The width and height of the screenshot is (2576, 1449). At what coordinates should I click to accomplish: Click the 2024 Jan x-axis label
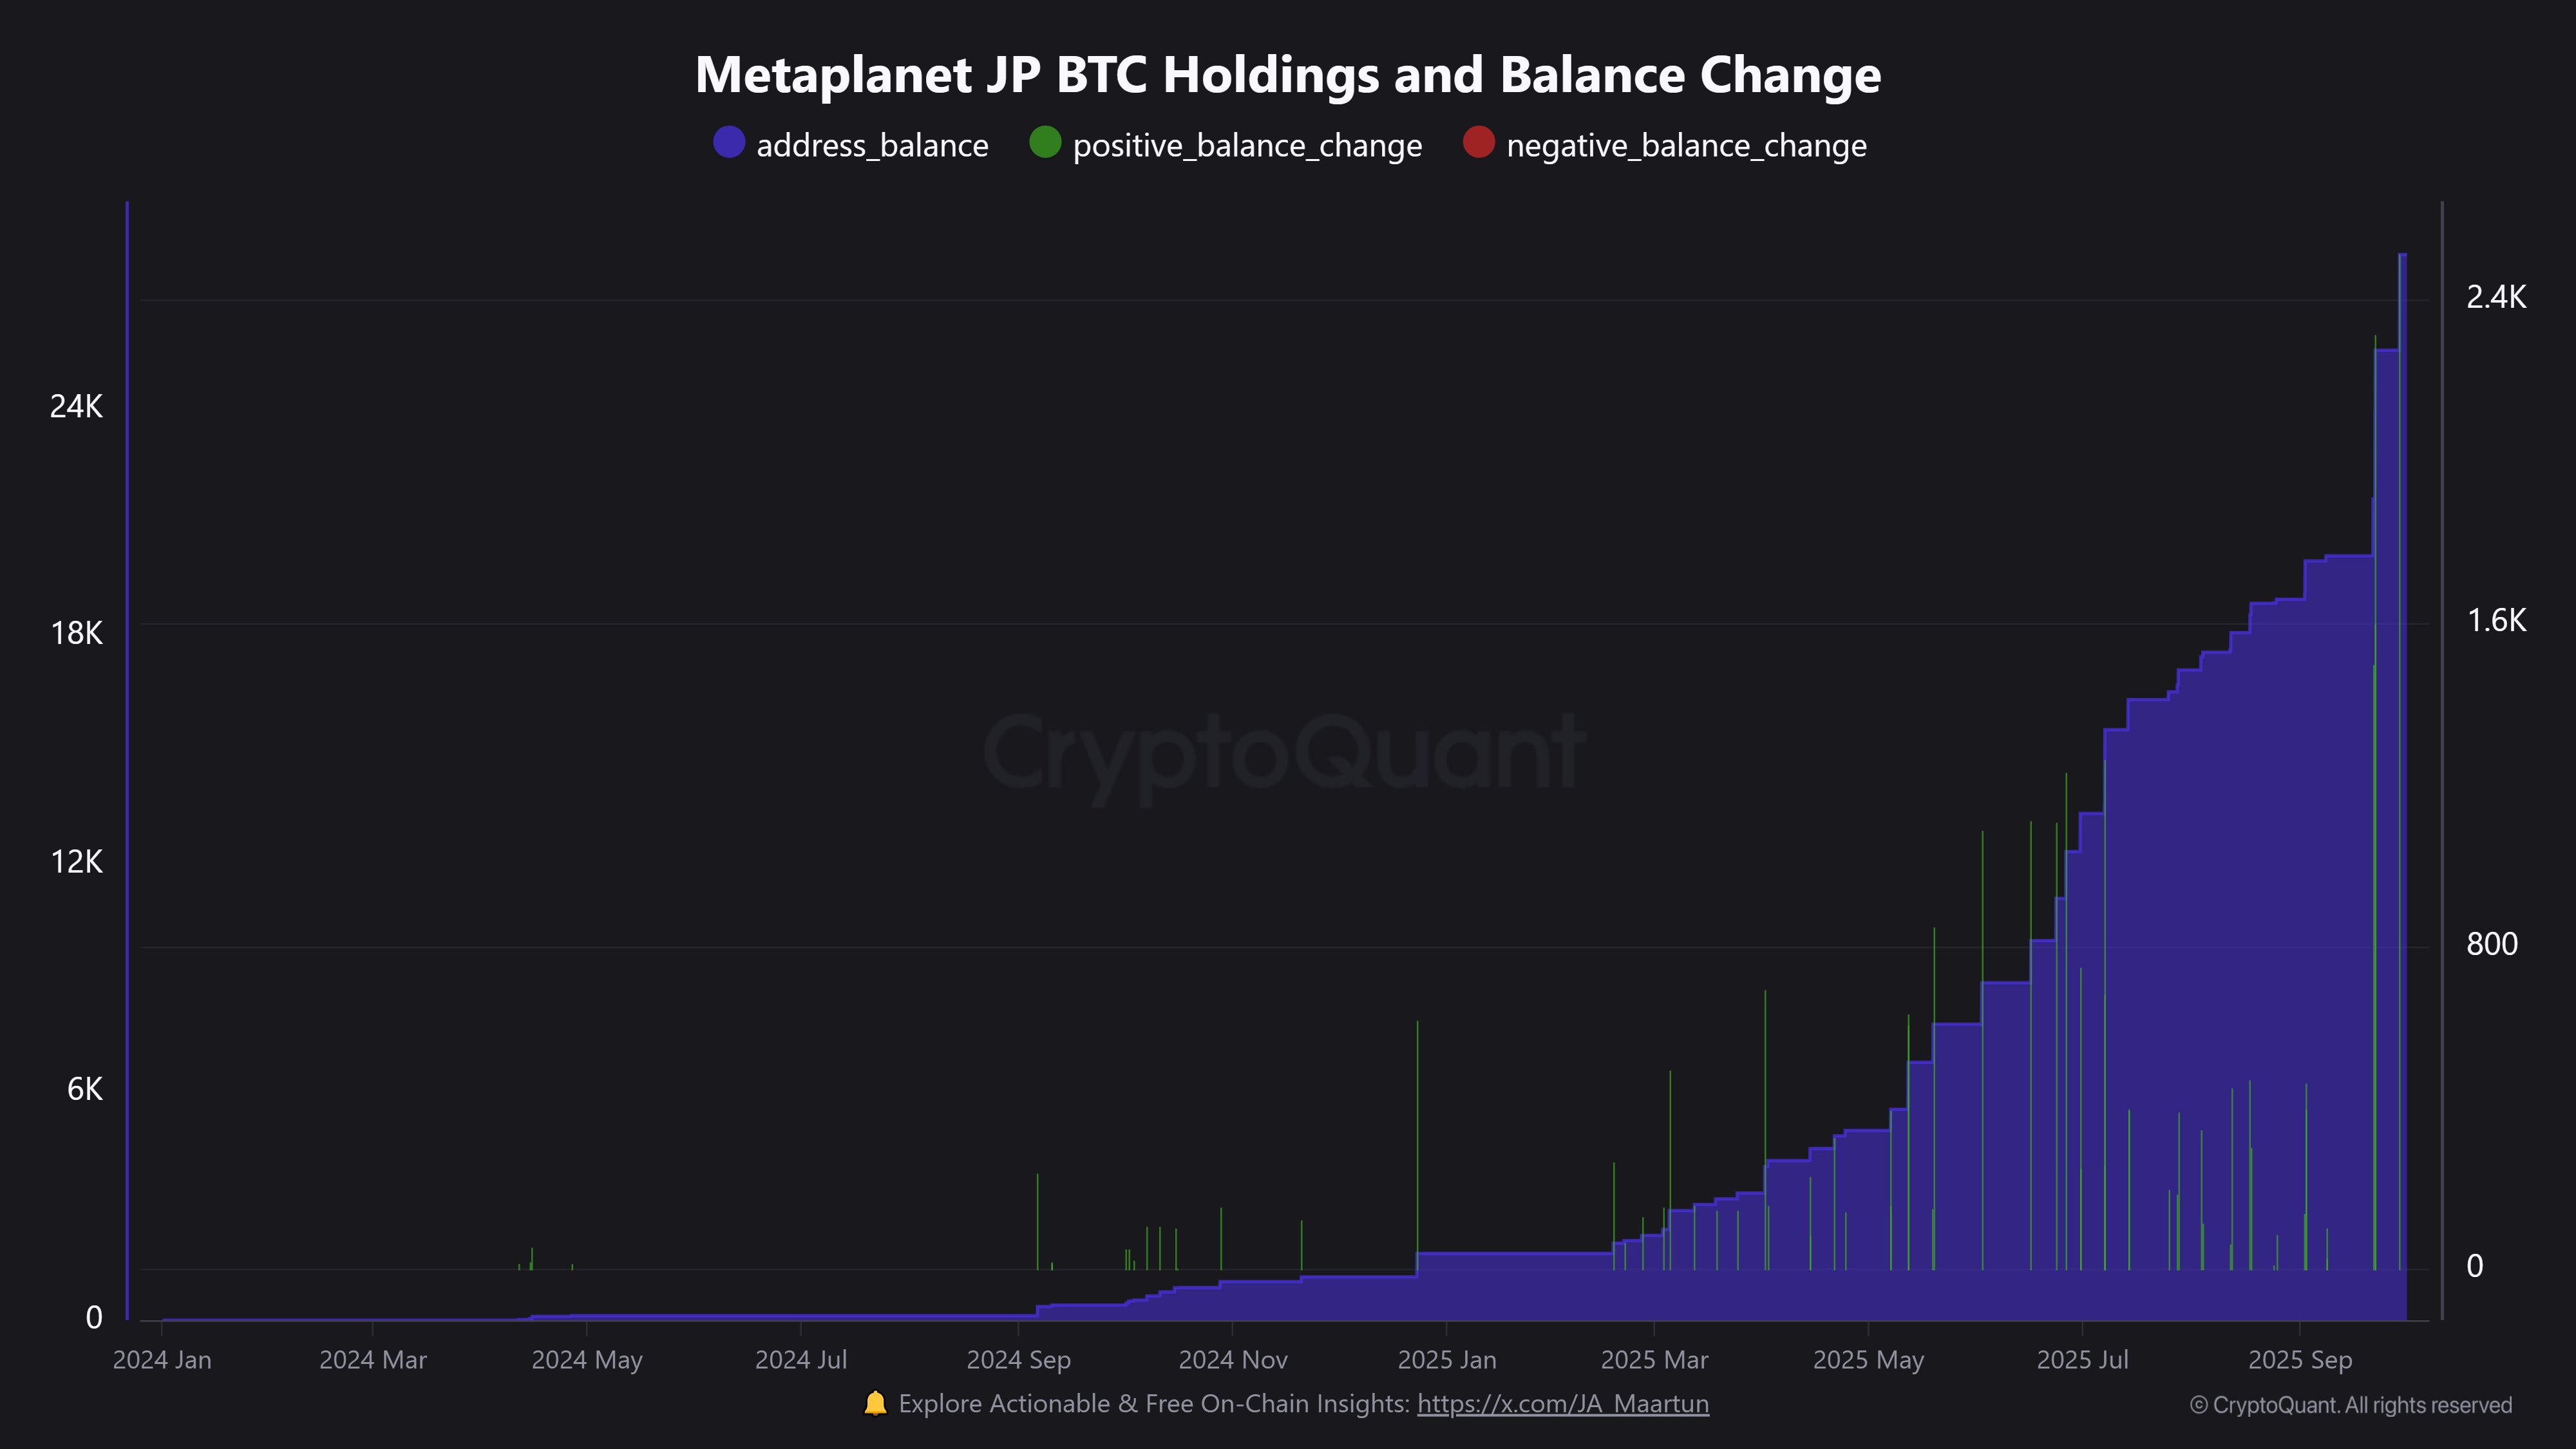(x=162, y=1360)
